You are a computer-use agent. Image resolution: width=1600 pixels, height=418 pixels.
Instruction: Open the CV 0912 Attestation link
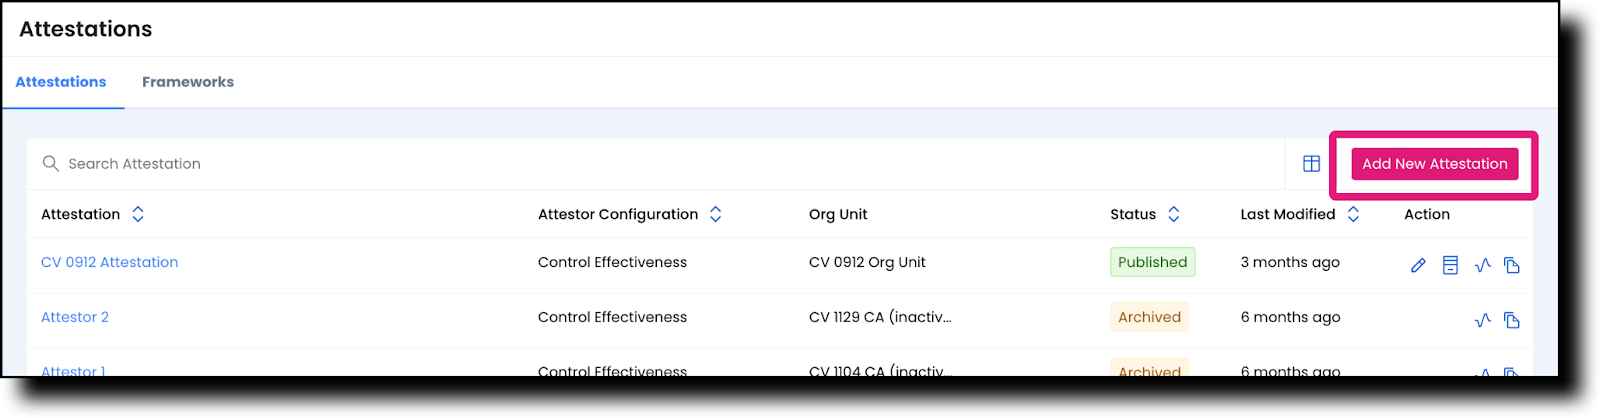[x=110, y=262]
